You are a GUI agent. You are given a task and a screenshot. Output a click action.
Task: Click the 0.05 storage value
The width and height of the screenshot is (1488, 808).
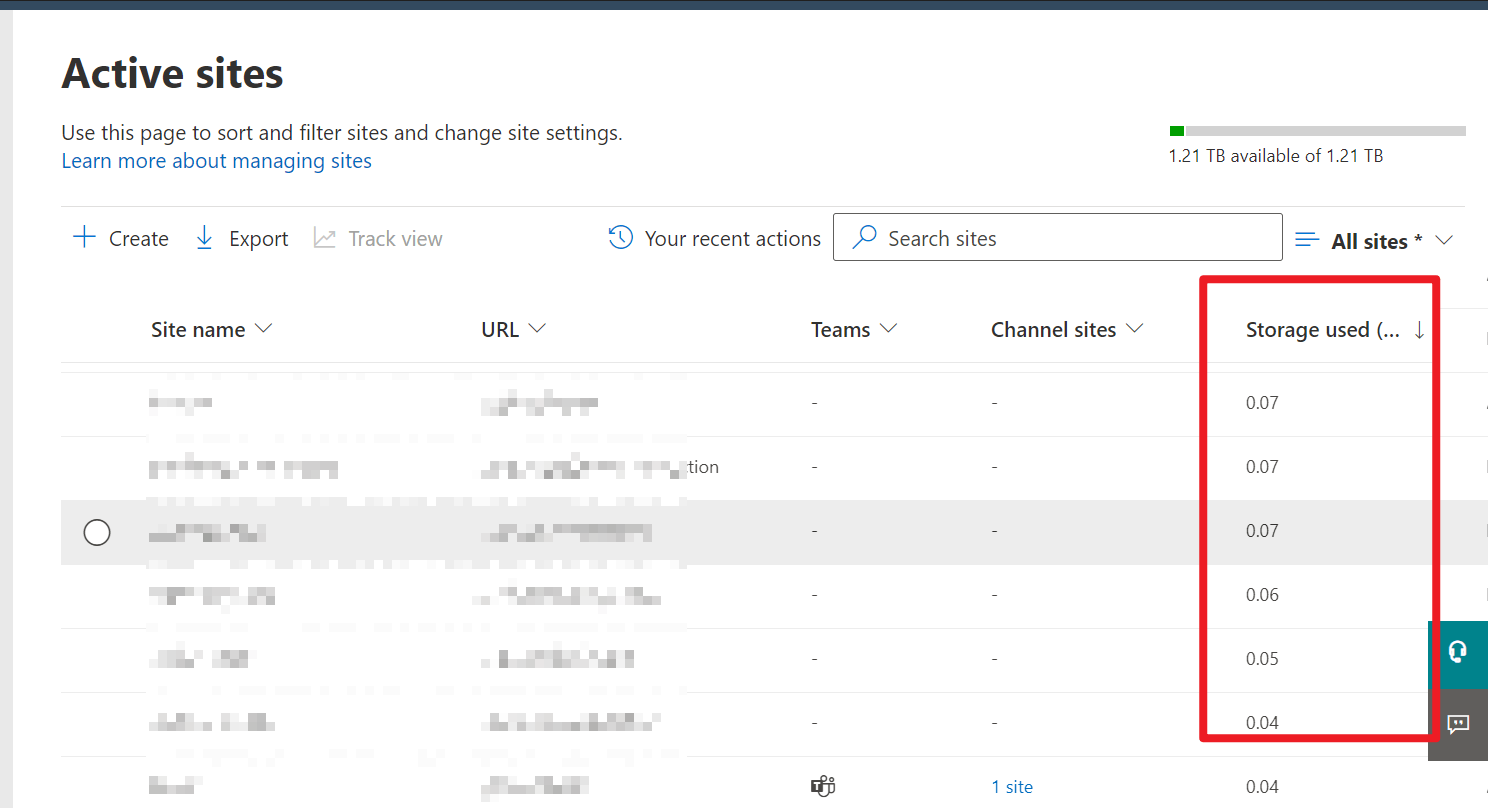(1262, 659)
